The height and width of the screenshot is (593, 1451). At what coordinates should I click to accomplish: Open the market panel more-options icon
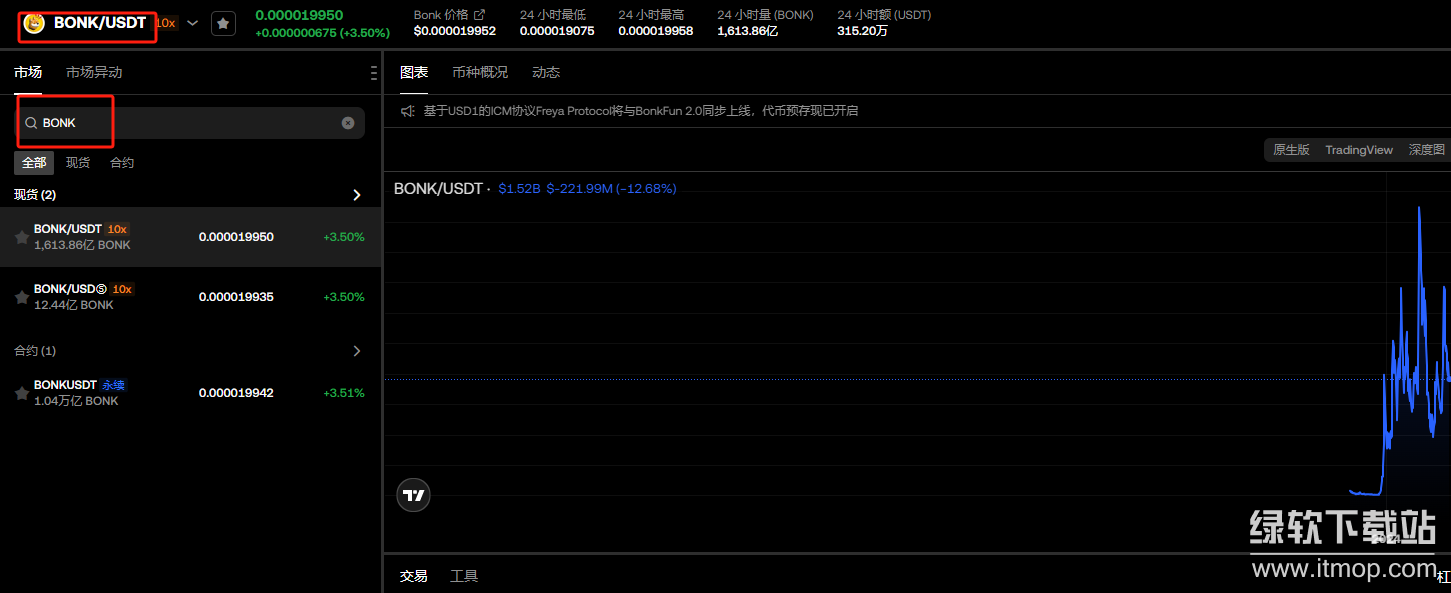[x=373, y=73]
